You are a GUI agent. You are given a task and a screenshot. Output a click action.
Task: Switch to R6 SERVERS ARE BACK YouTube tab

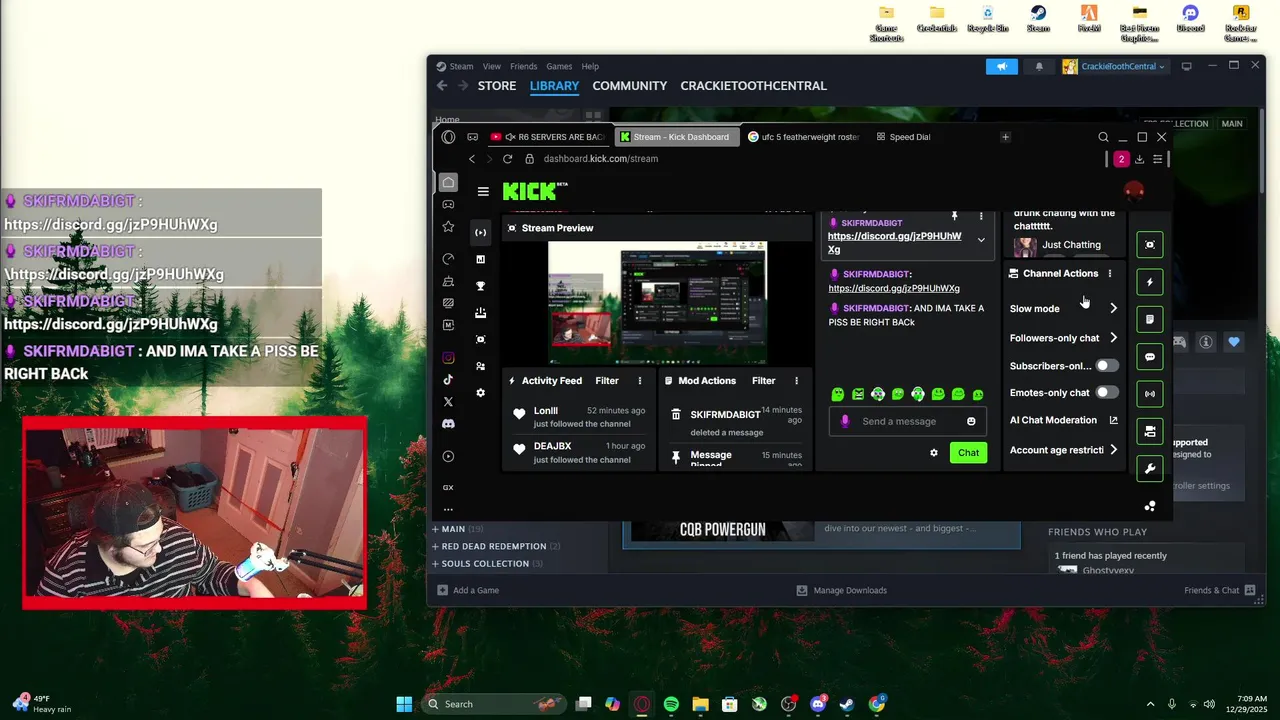pos(548,137)
